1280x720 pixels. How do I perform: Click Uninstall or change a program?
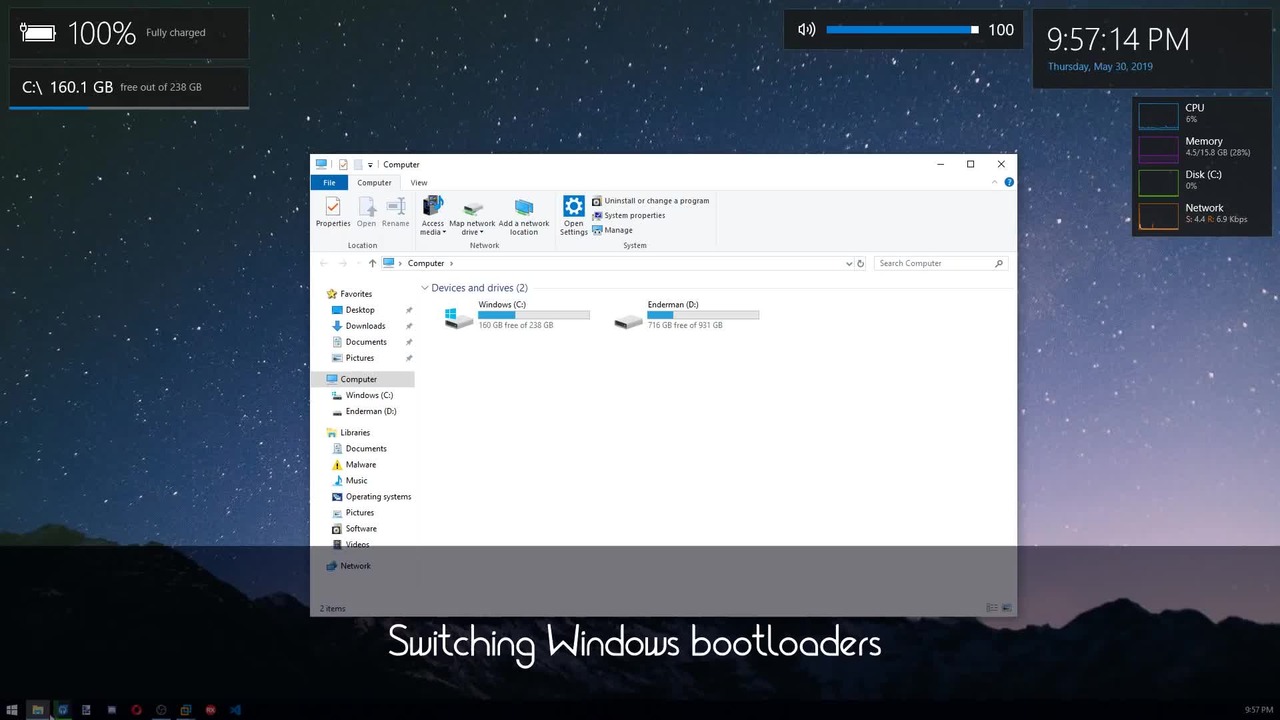[650, 201]
